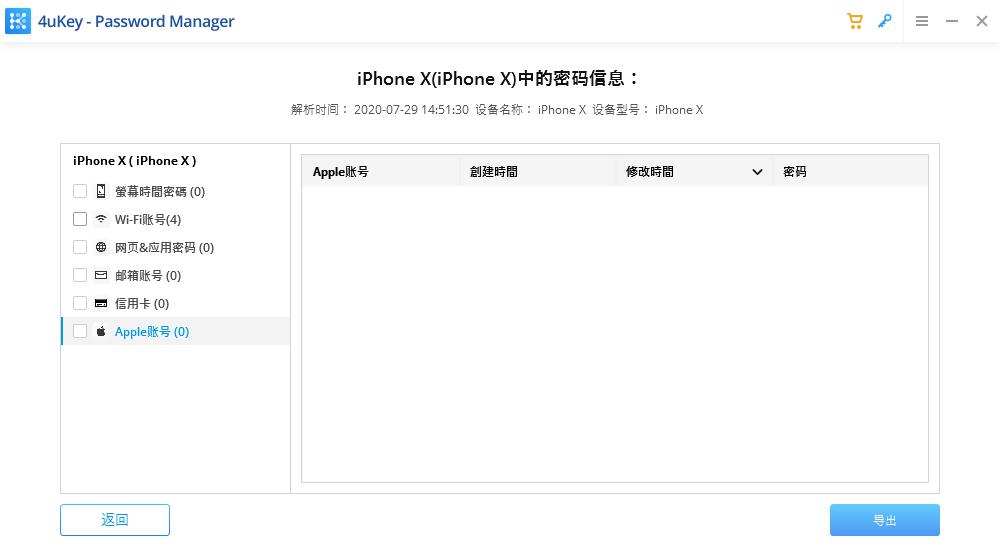Click the iPhone X ( iPhone X ) device heading
Viewport: 1000px width, 556px height.
pos(135,161)
